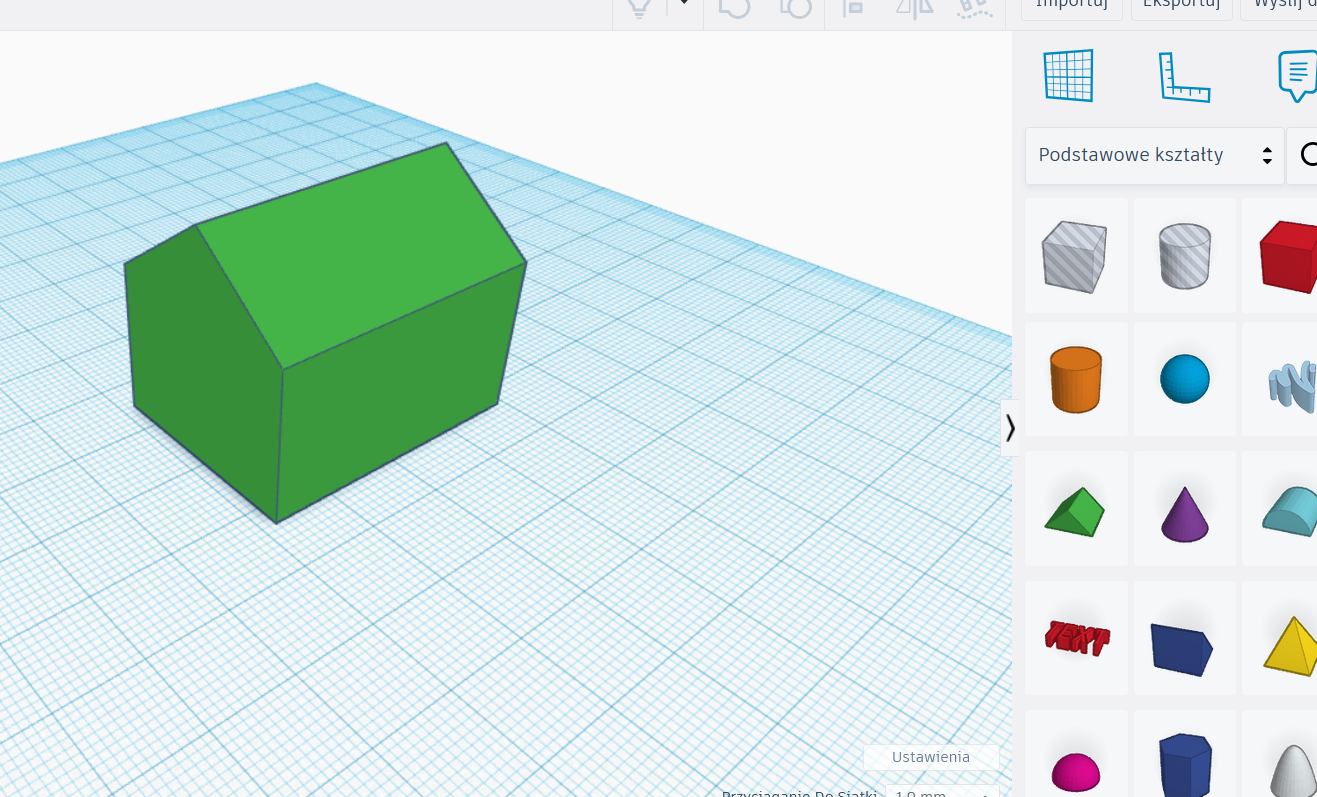Click the Importuj button
Viewport: 1317px width, 797px height.
coord(1072,6)
